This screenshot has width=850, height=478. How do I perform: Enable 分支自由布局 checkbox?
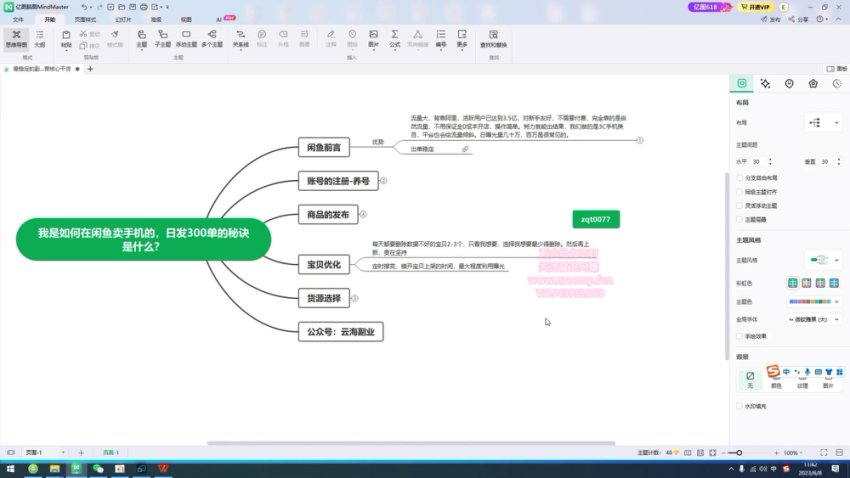(x=739, y=177)
